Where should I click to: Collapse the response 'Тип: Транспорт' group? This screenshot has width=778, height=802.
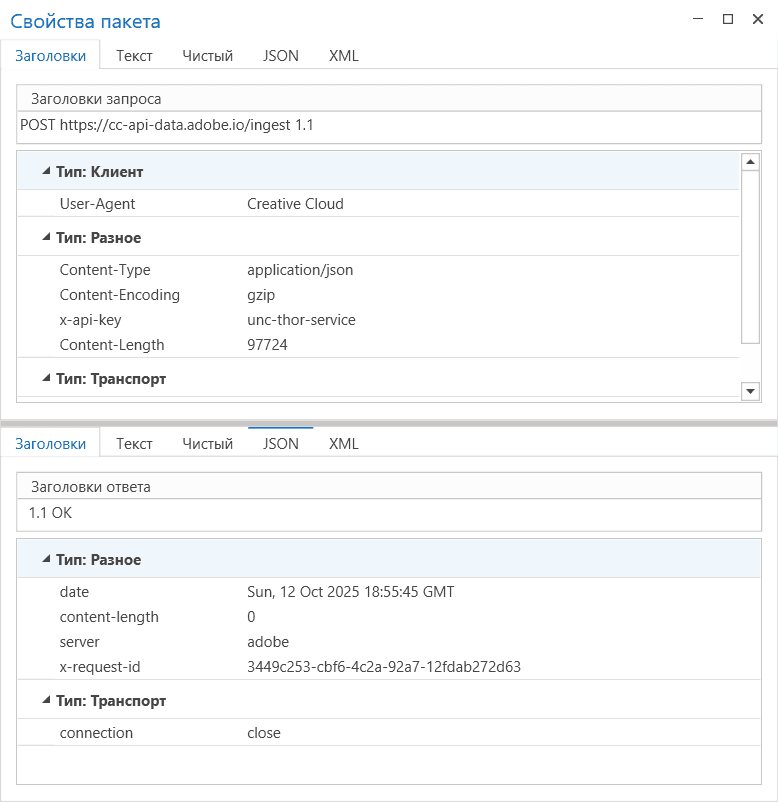pos(46,701)
